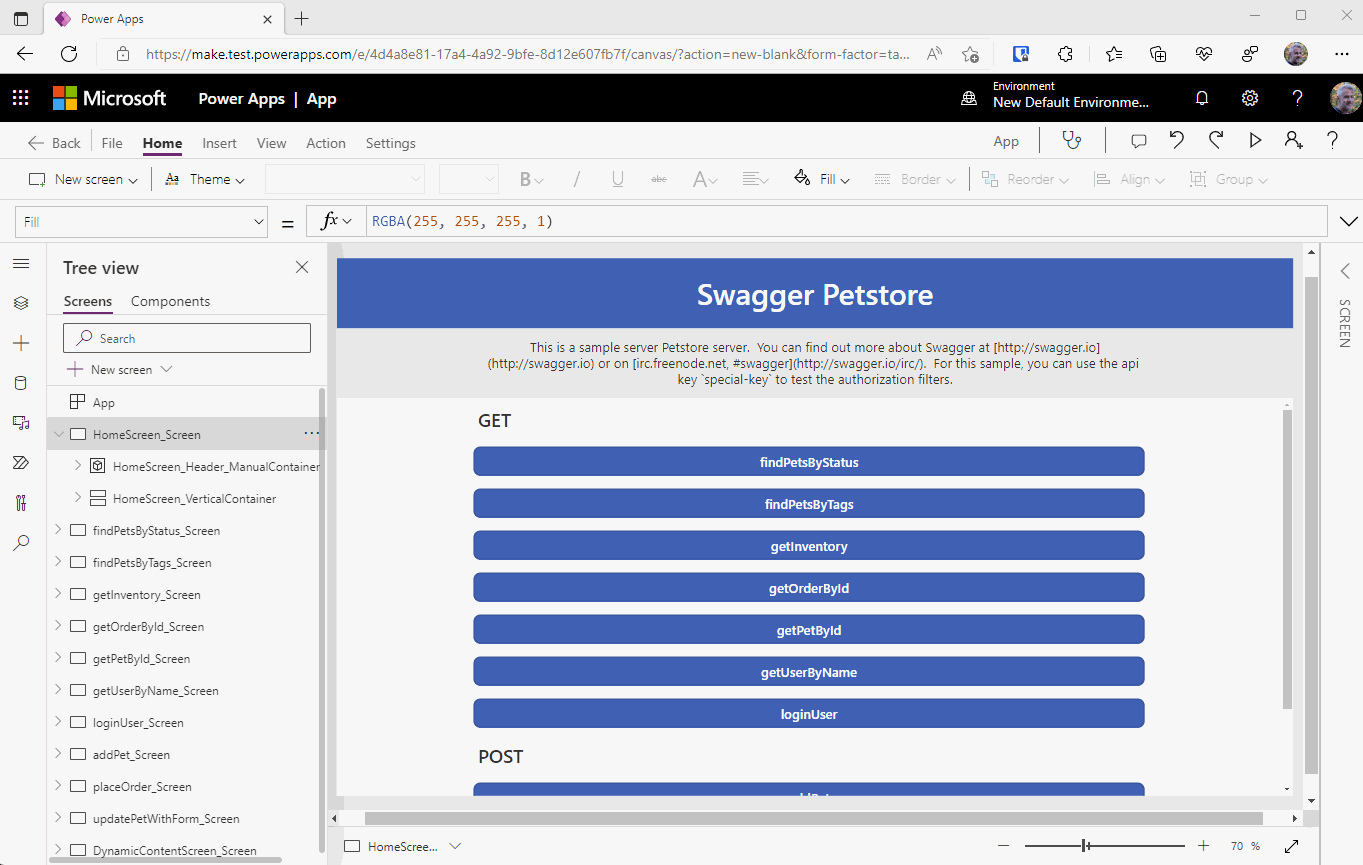Viewport: 1363px width, 865px height.
Task: Open the Data panel from the left rail
Action: [x=21, y=383]
